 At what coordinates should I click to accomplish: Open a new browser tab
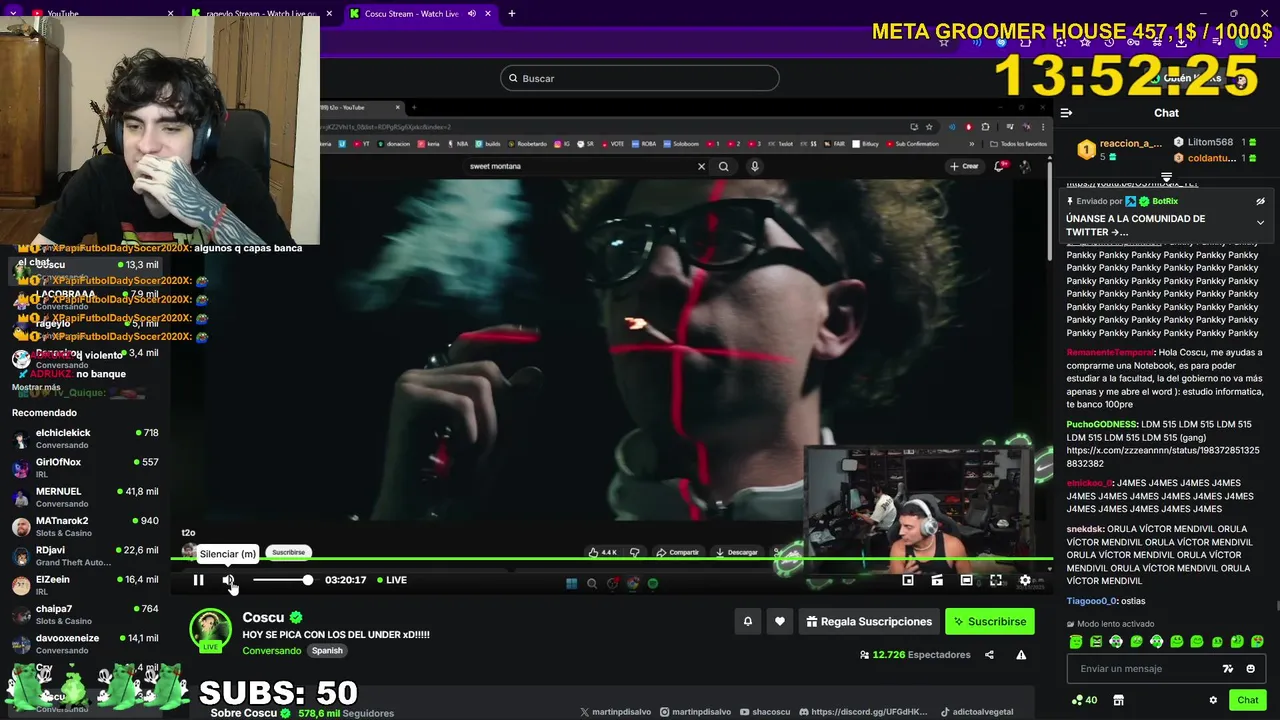click(511, 14)
